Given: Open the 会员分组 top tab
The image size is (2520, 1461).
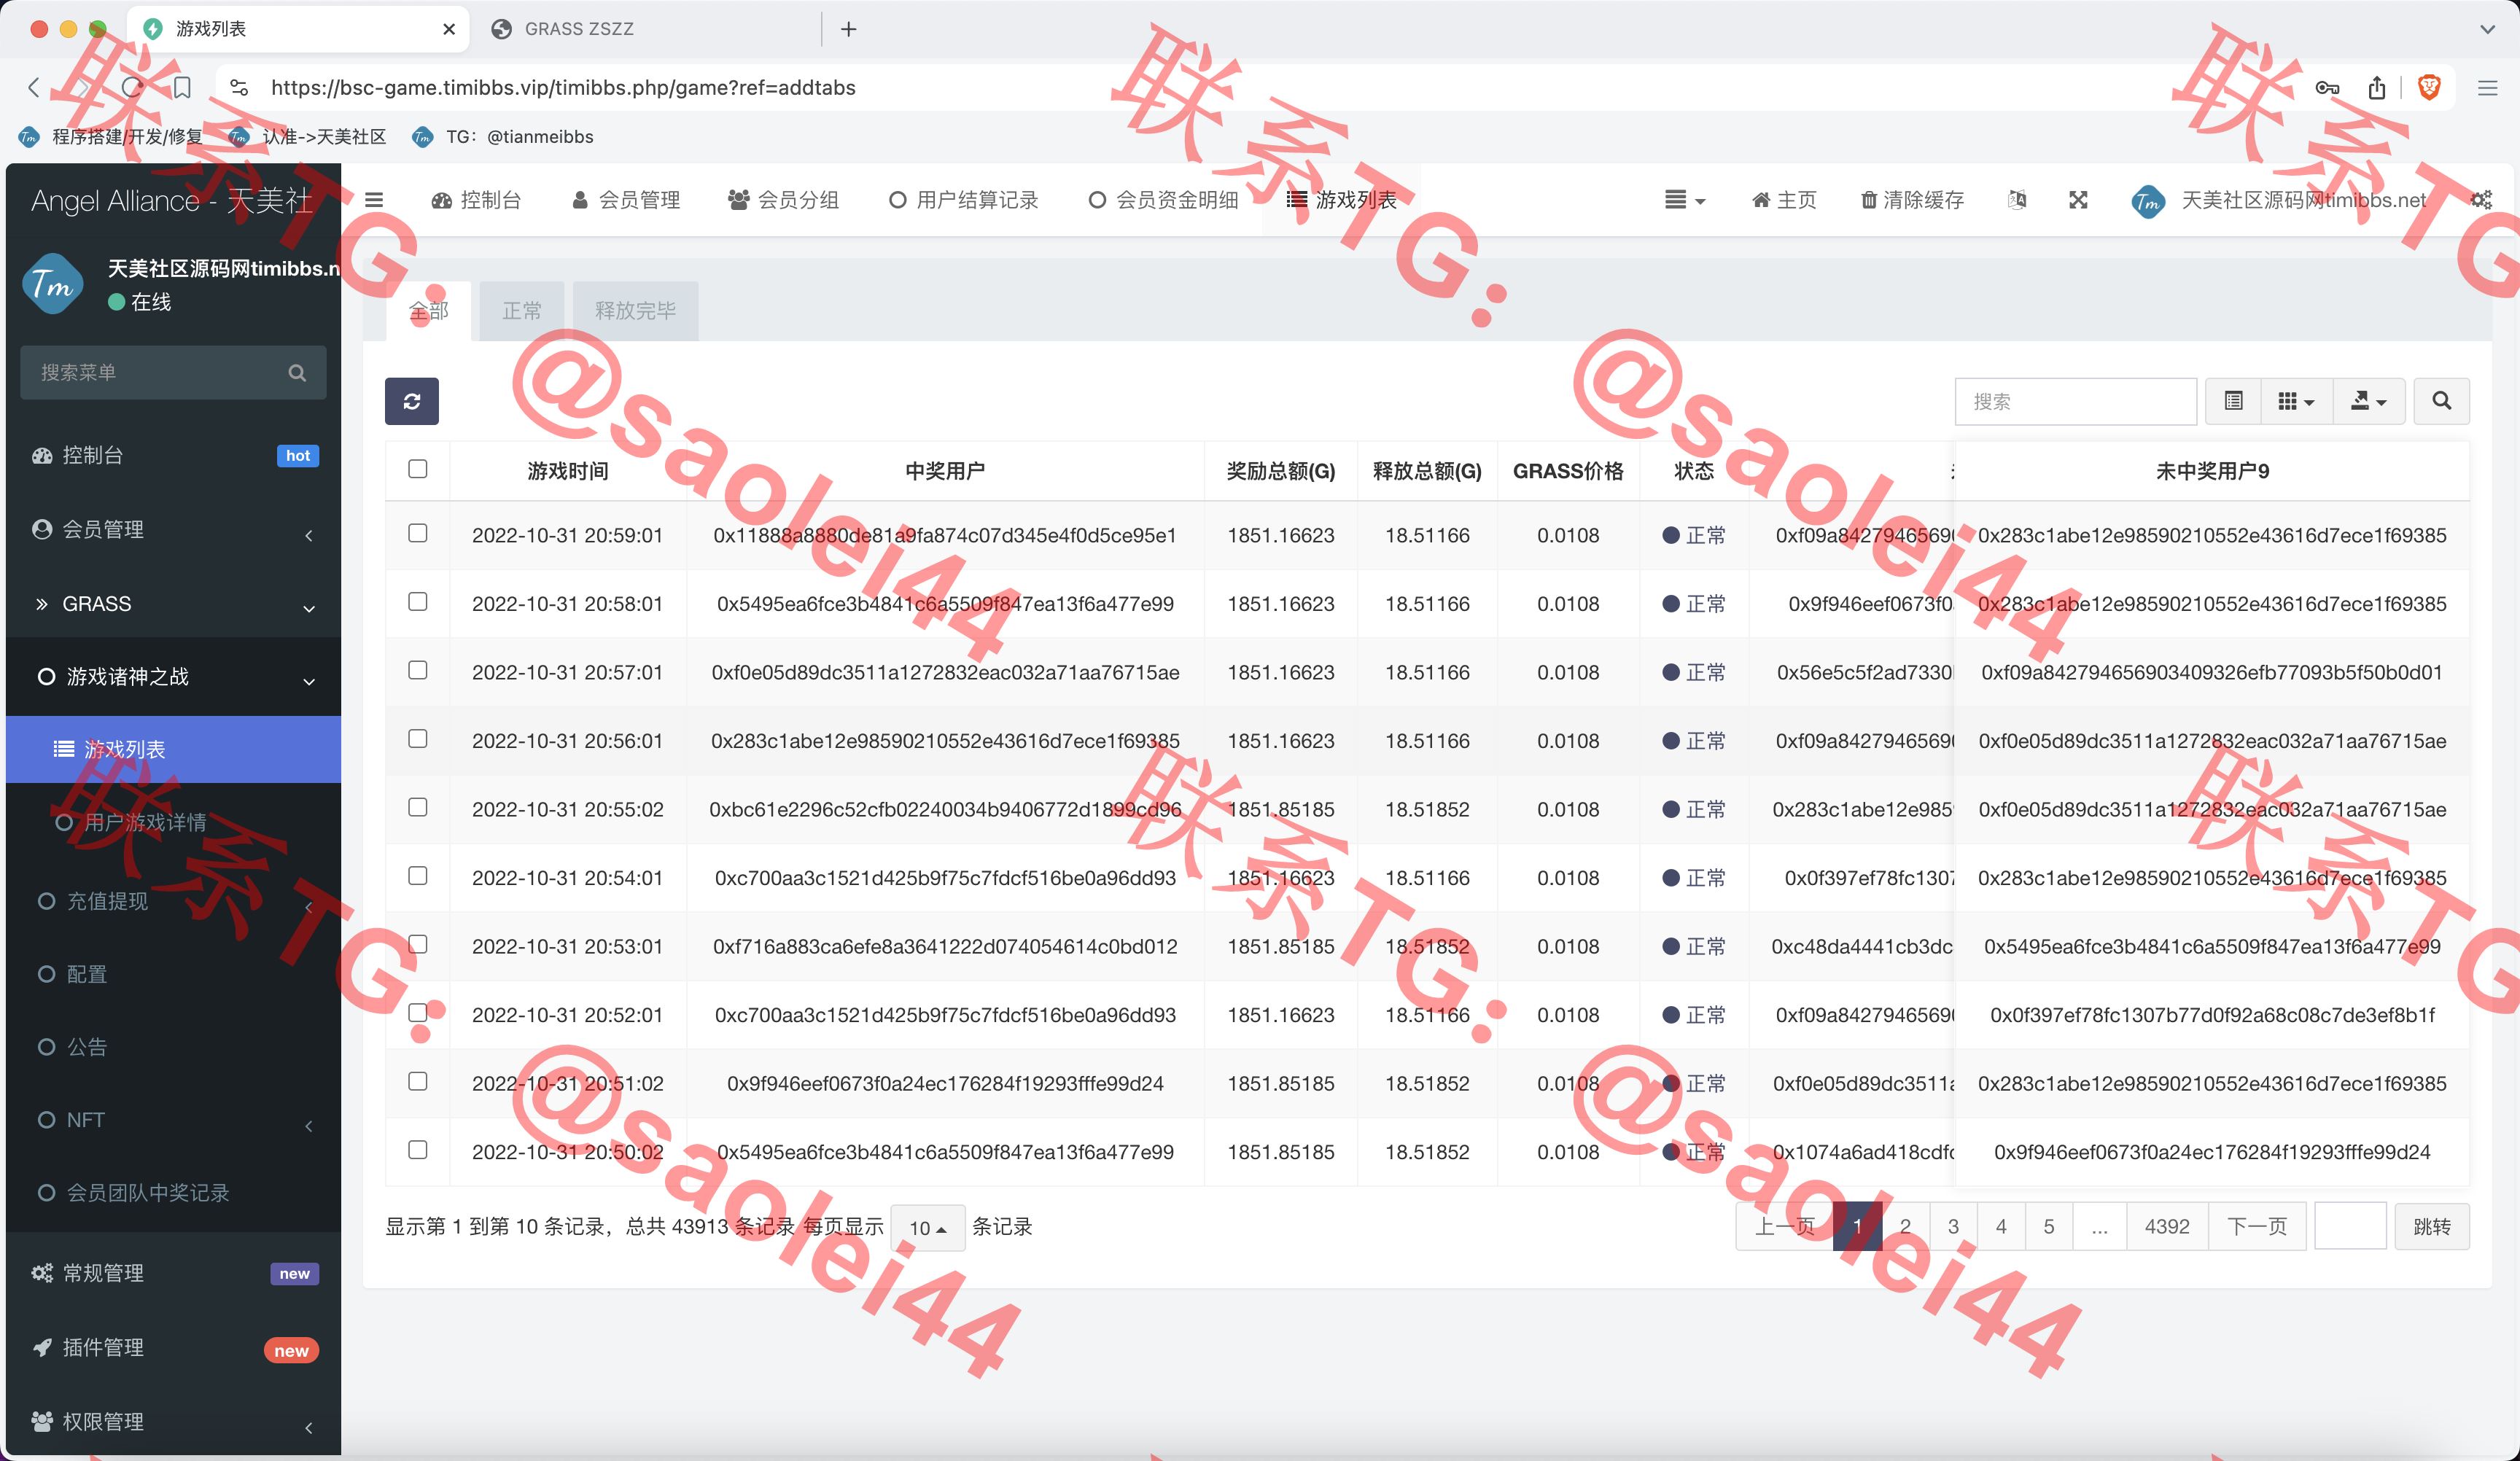Looking at the screenshot, I should point(783,200).
